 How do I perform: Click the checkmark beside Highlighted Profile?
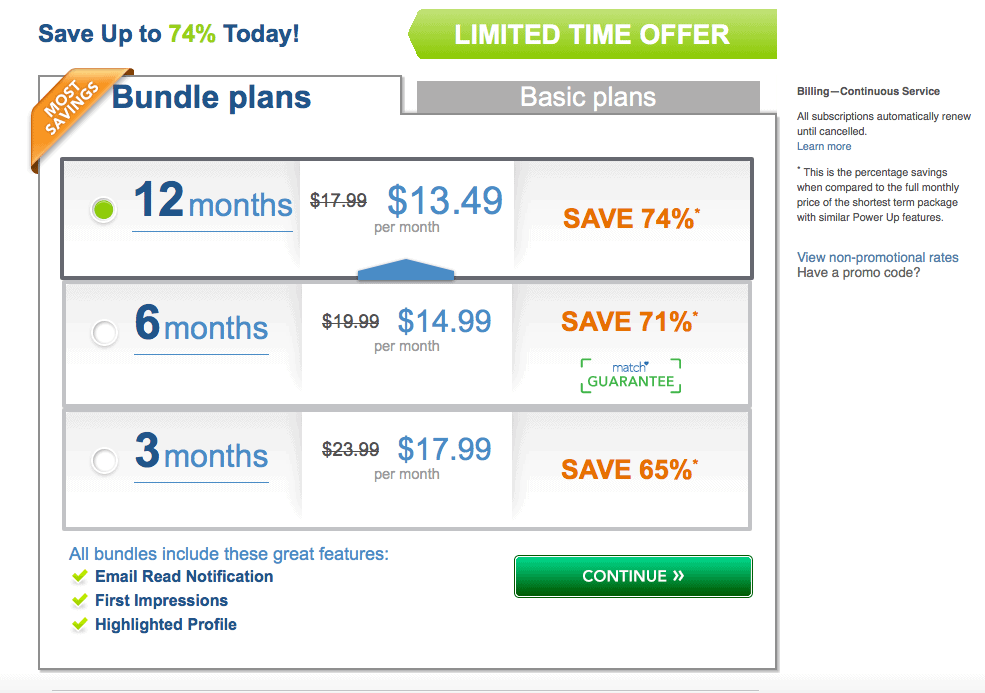pos(80,624)
